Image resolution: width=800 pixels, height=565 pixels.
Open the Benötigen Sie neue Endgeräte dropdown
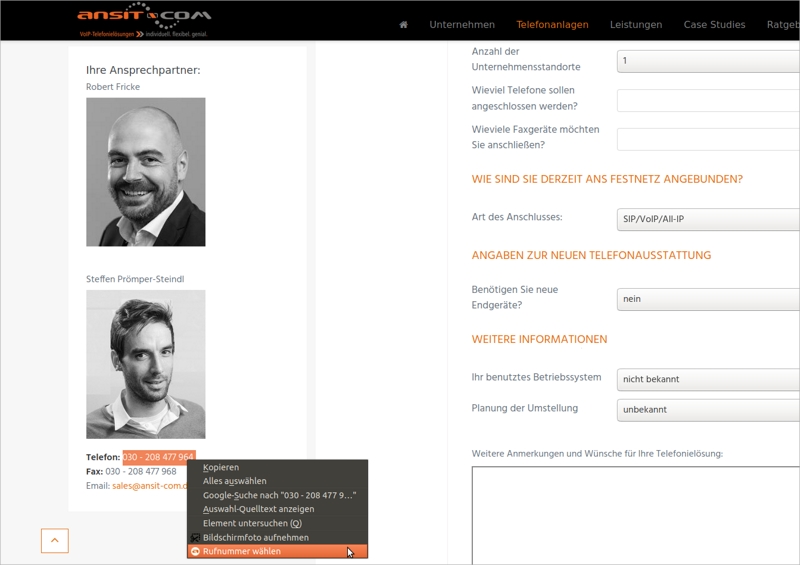click(x=708, y=299)
